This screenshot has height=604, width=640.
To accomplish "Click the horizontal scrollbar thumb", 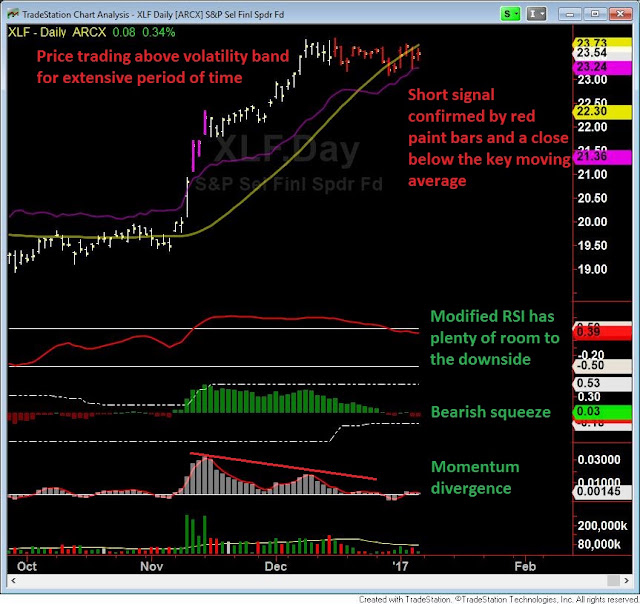I will pos(613,580).
